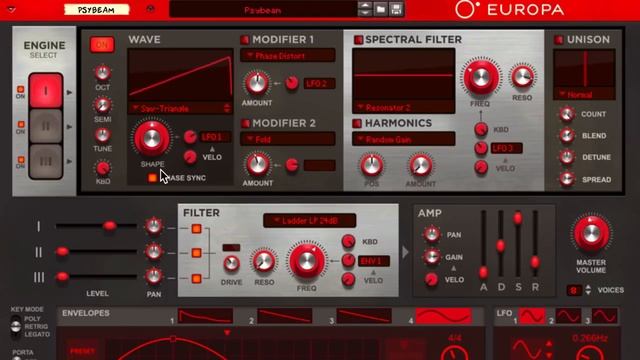Select Envelope 4 tab
The height and width of the screenshot is (360, 640).
444,316
